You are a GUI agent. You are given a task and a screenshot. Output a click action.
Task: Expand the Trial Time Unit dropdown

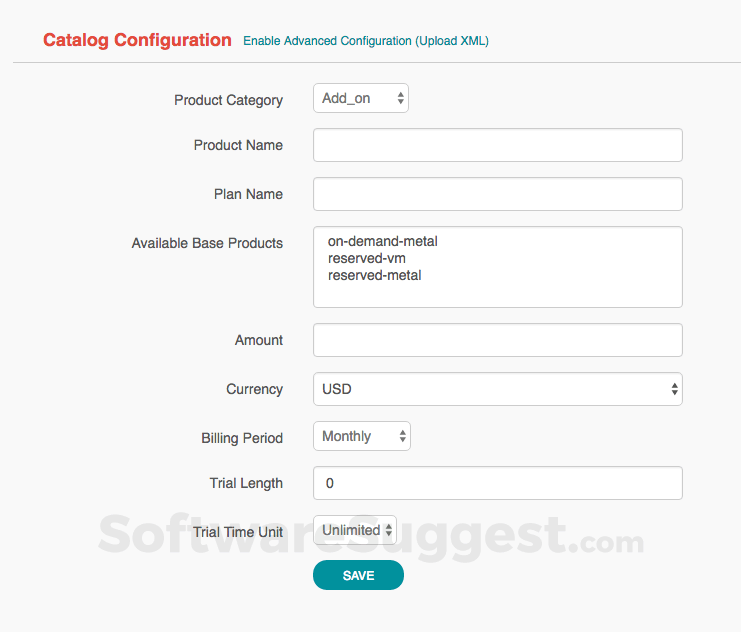tap(355, 530)
